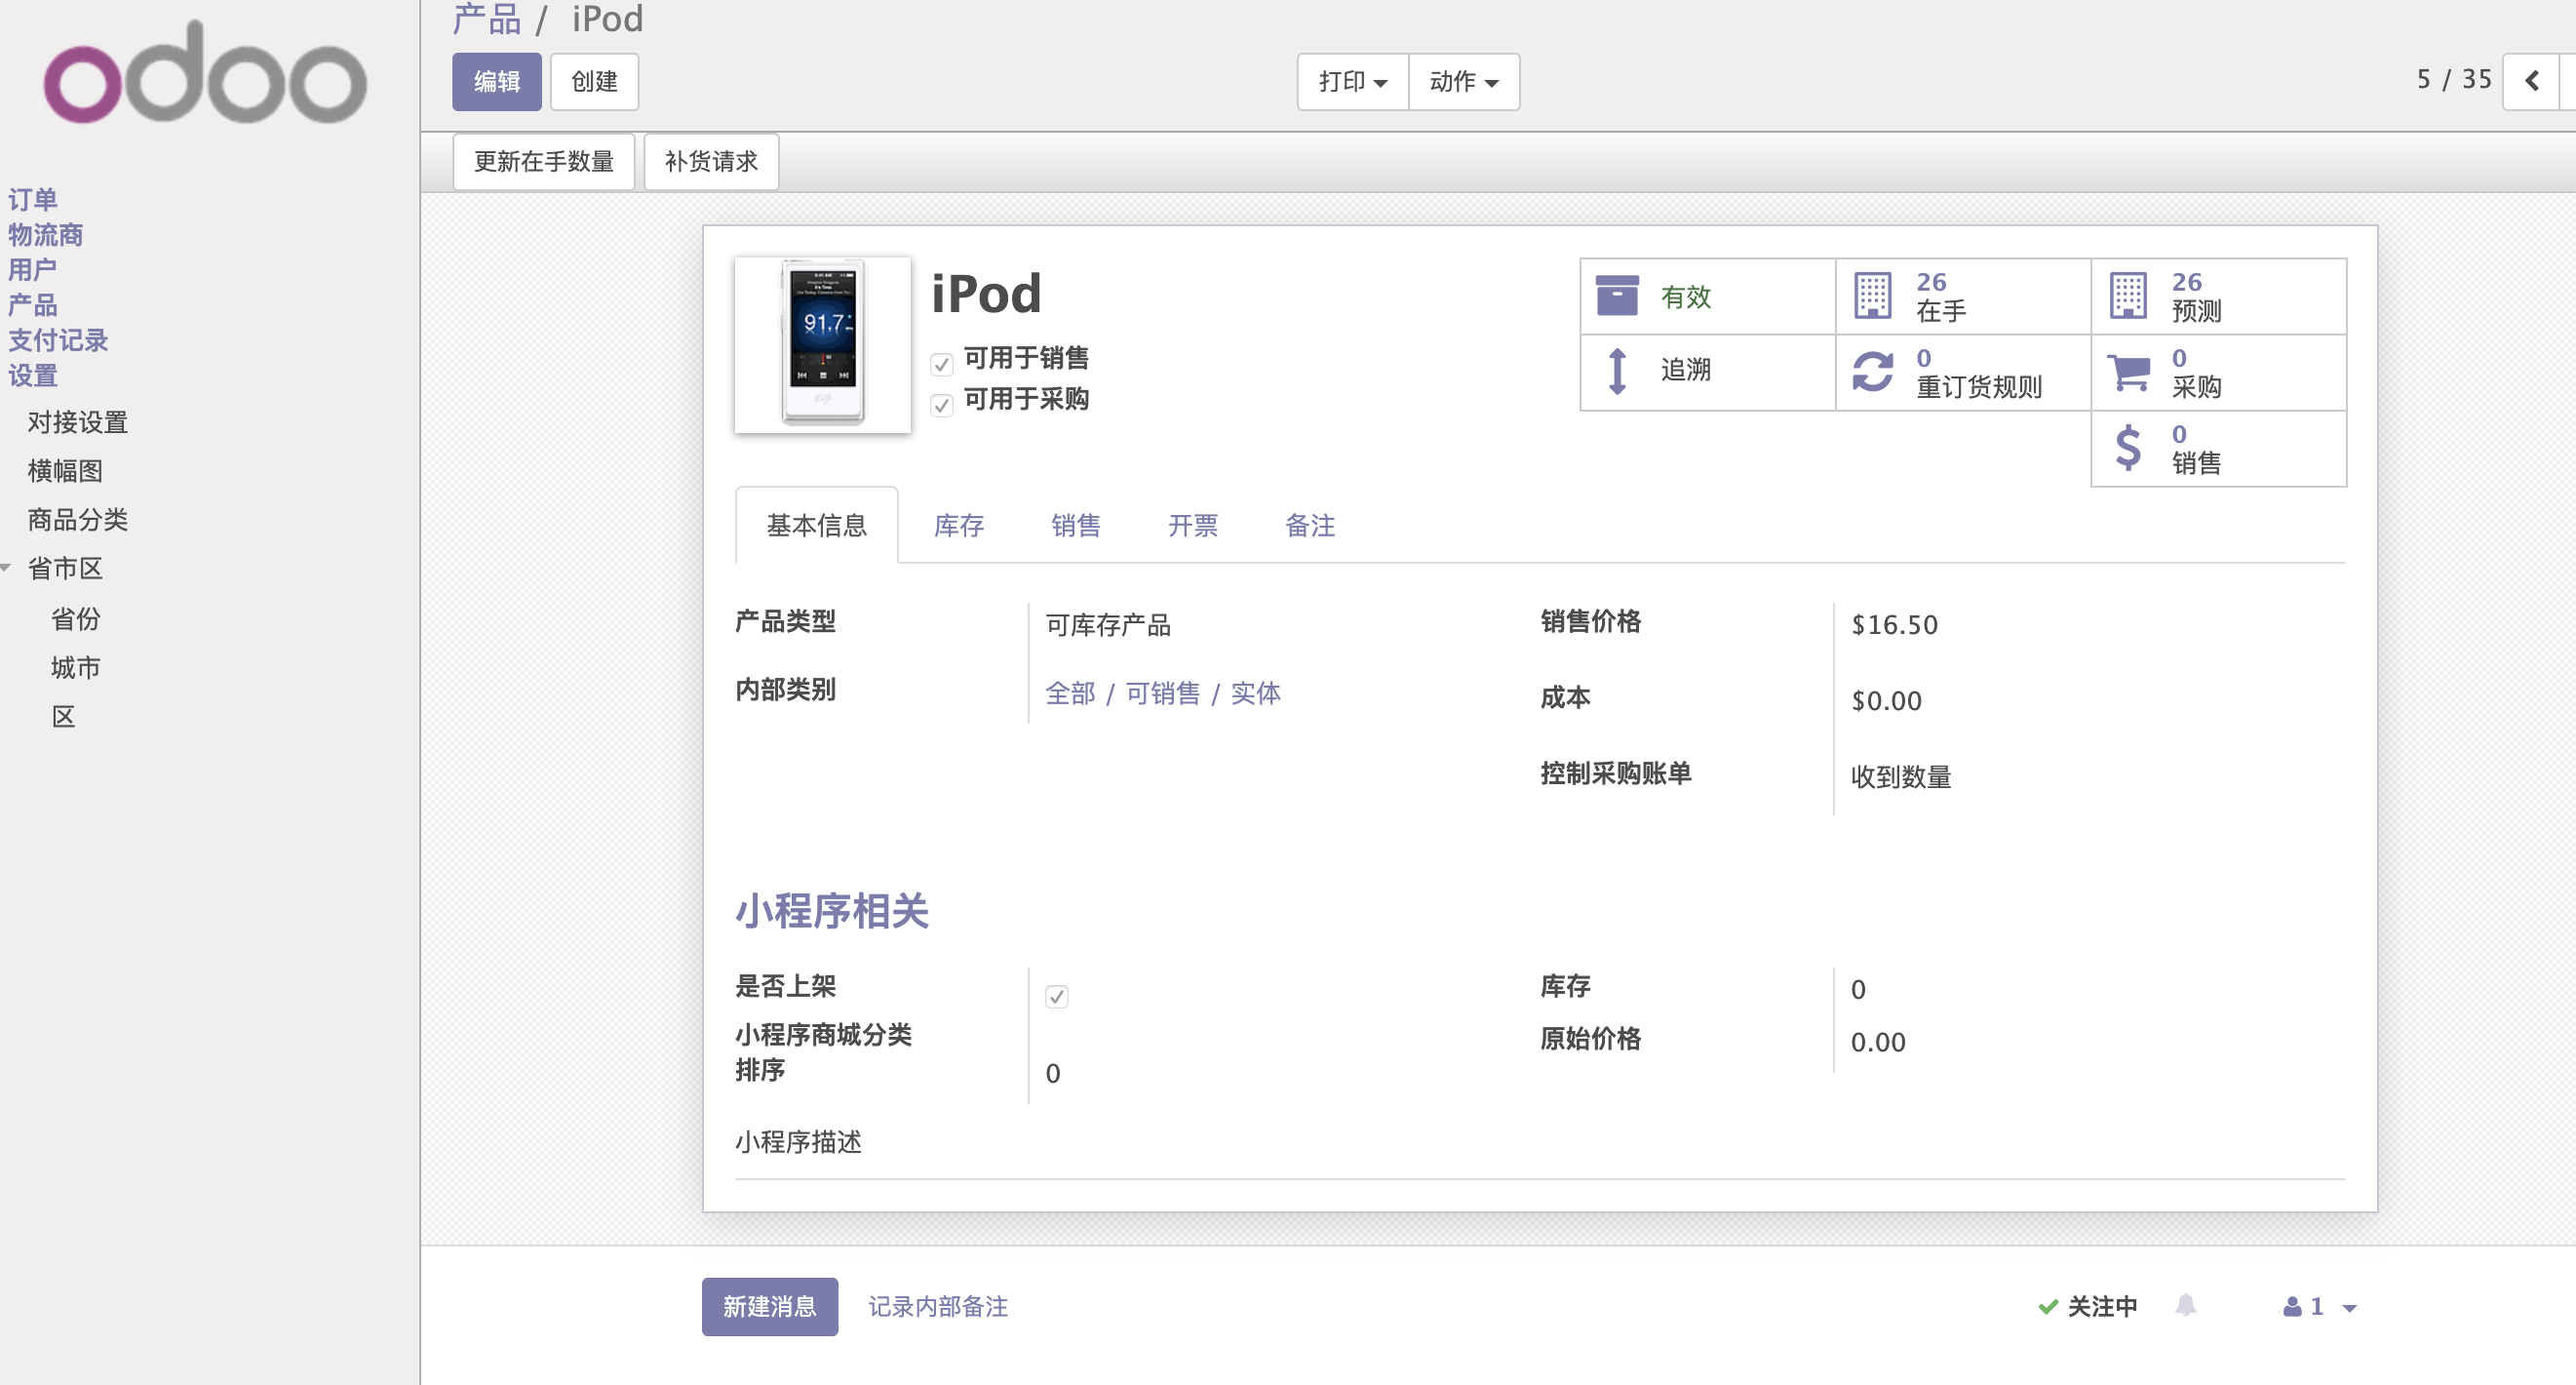This screenshot has height=1385, width=2576.
Task: Go to previous record with left chevron
Action: 2531,80
